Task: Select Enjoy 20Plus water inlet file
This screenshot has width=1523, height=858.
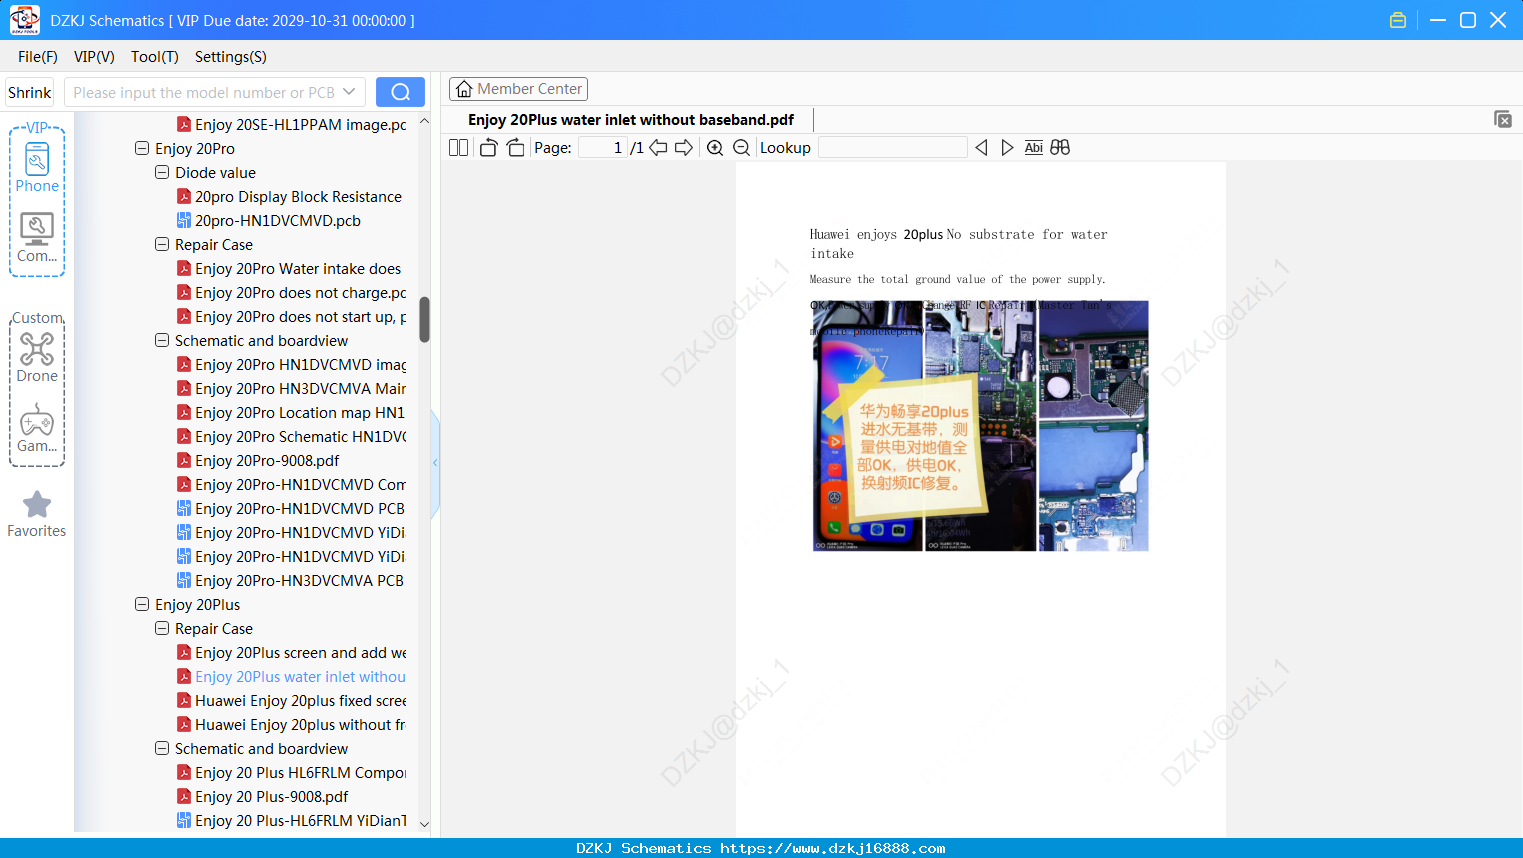Action: click(291, 677)
